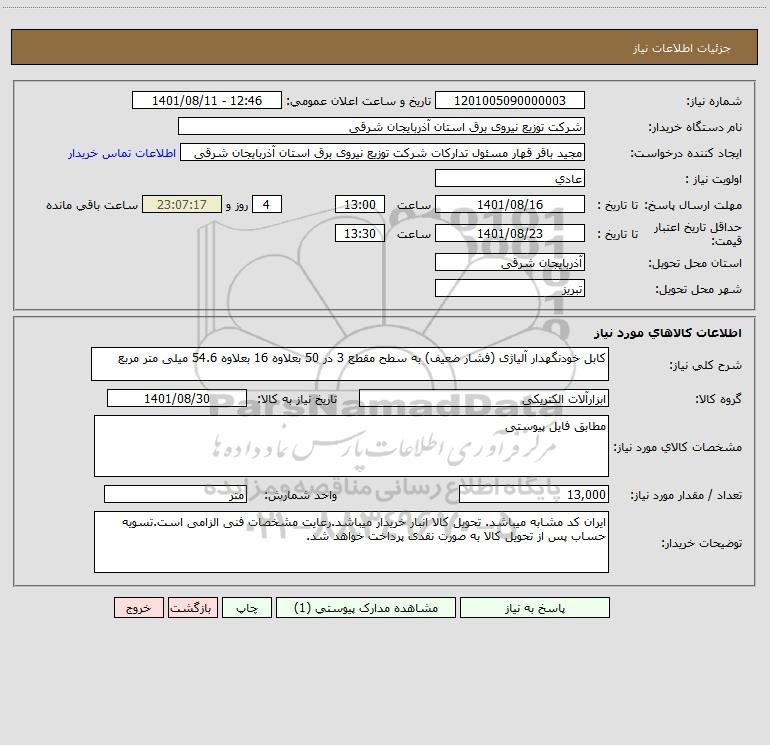Click the request creator field مجید باقر قهار
The image size is (770, 745).
pyautogui.click(x=382, y=152)
